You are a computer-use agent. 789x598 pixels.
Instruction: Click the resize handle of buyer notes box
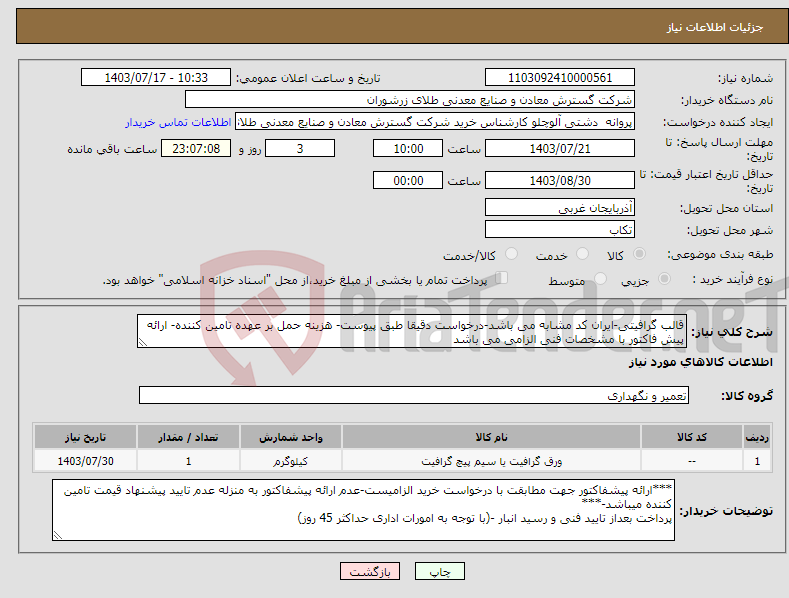pyautogui.click(x=58, y=536)
